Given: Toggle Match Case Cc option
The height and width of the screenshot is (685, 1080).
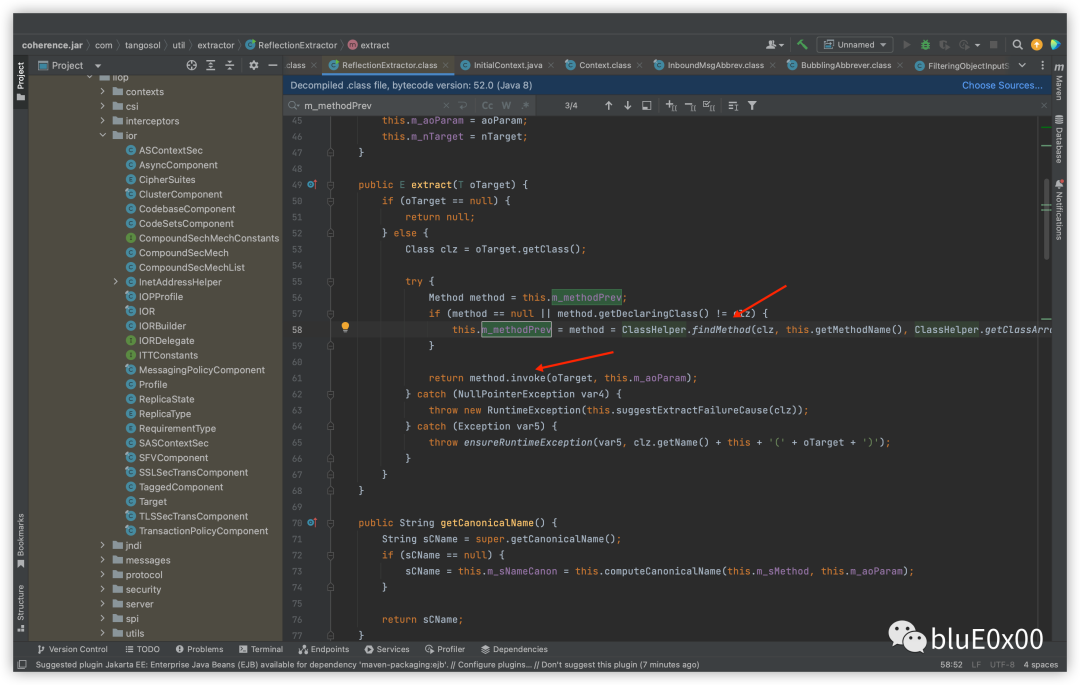Looking at the screenshot, I should [x=487, y=105].
